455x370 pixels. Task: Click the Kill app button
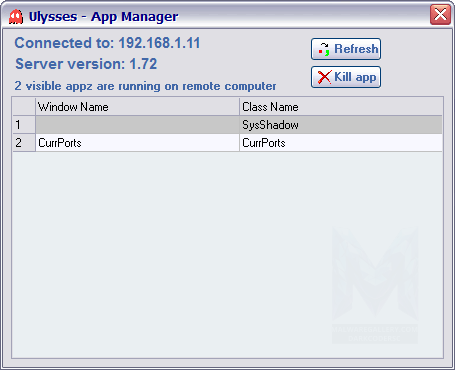(x=346, y=77)
